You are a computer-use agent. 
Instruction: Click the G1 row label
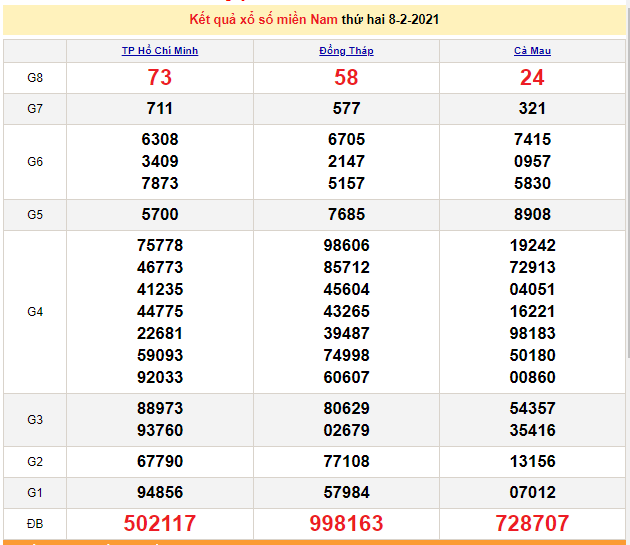click(35, 492)
